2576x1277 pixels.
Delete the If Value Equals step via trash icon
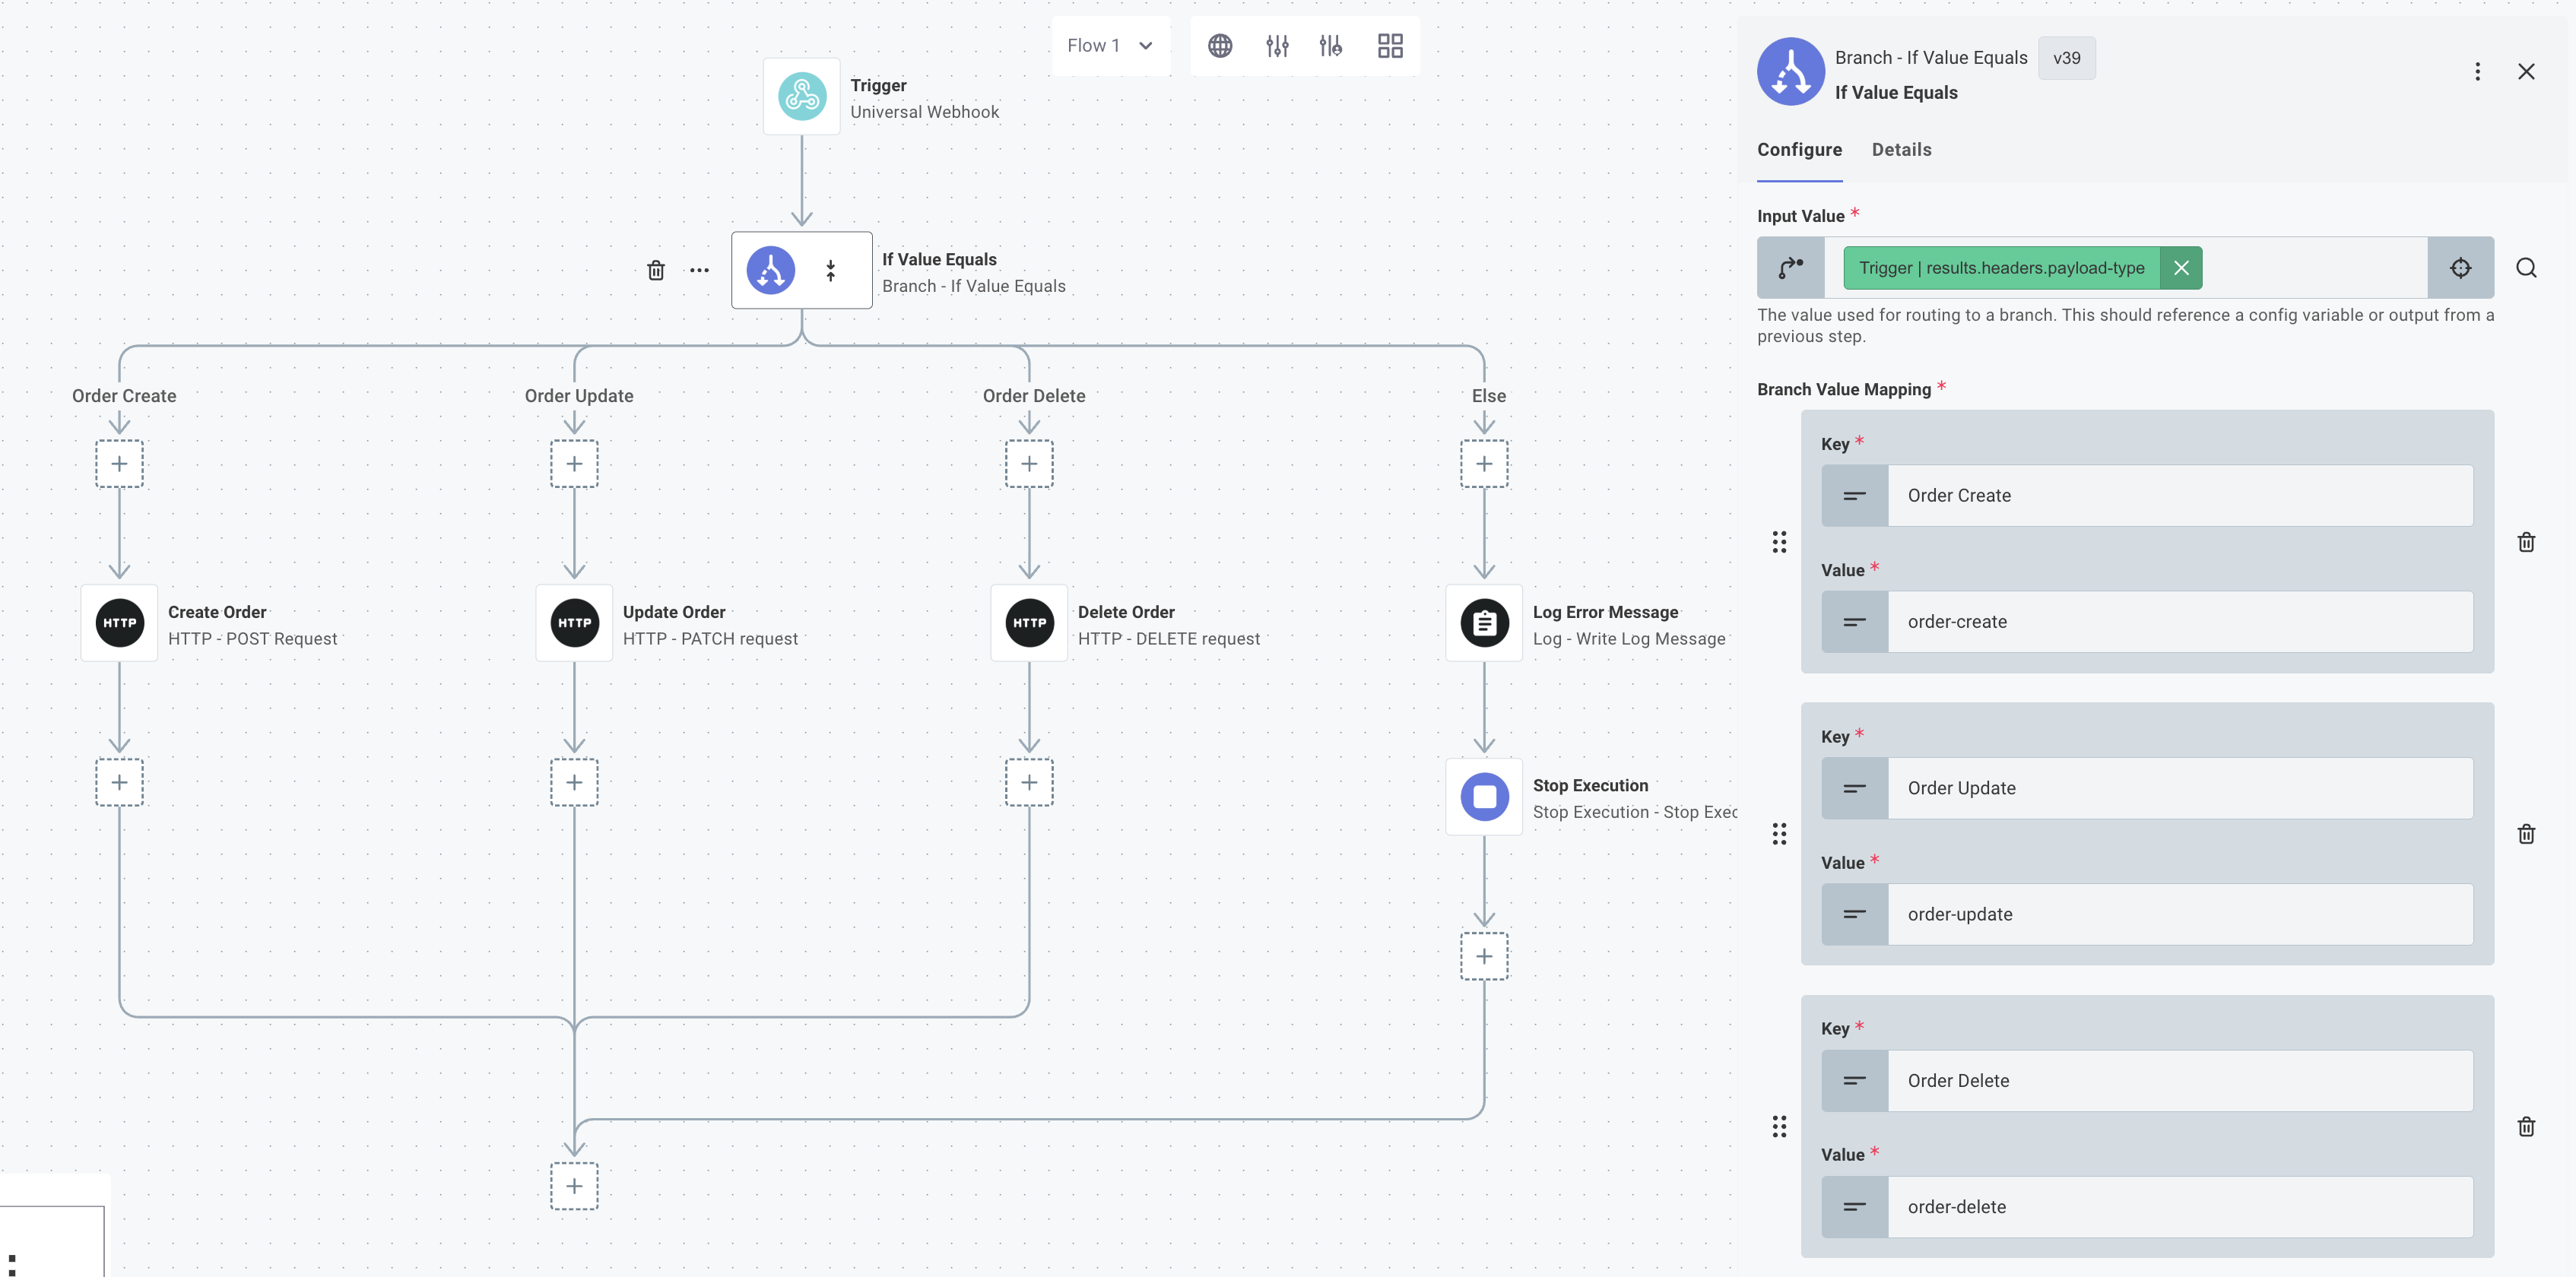click(655, 270)
